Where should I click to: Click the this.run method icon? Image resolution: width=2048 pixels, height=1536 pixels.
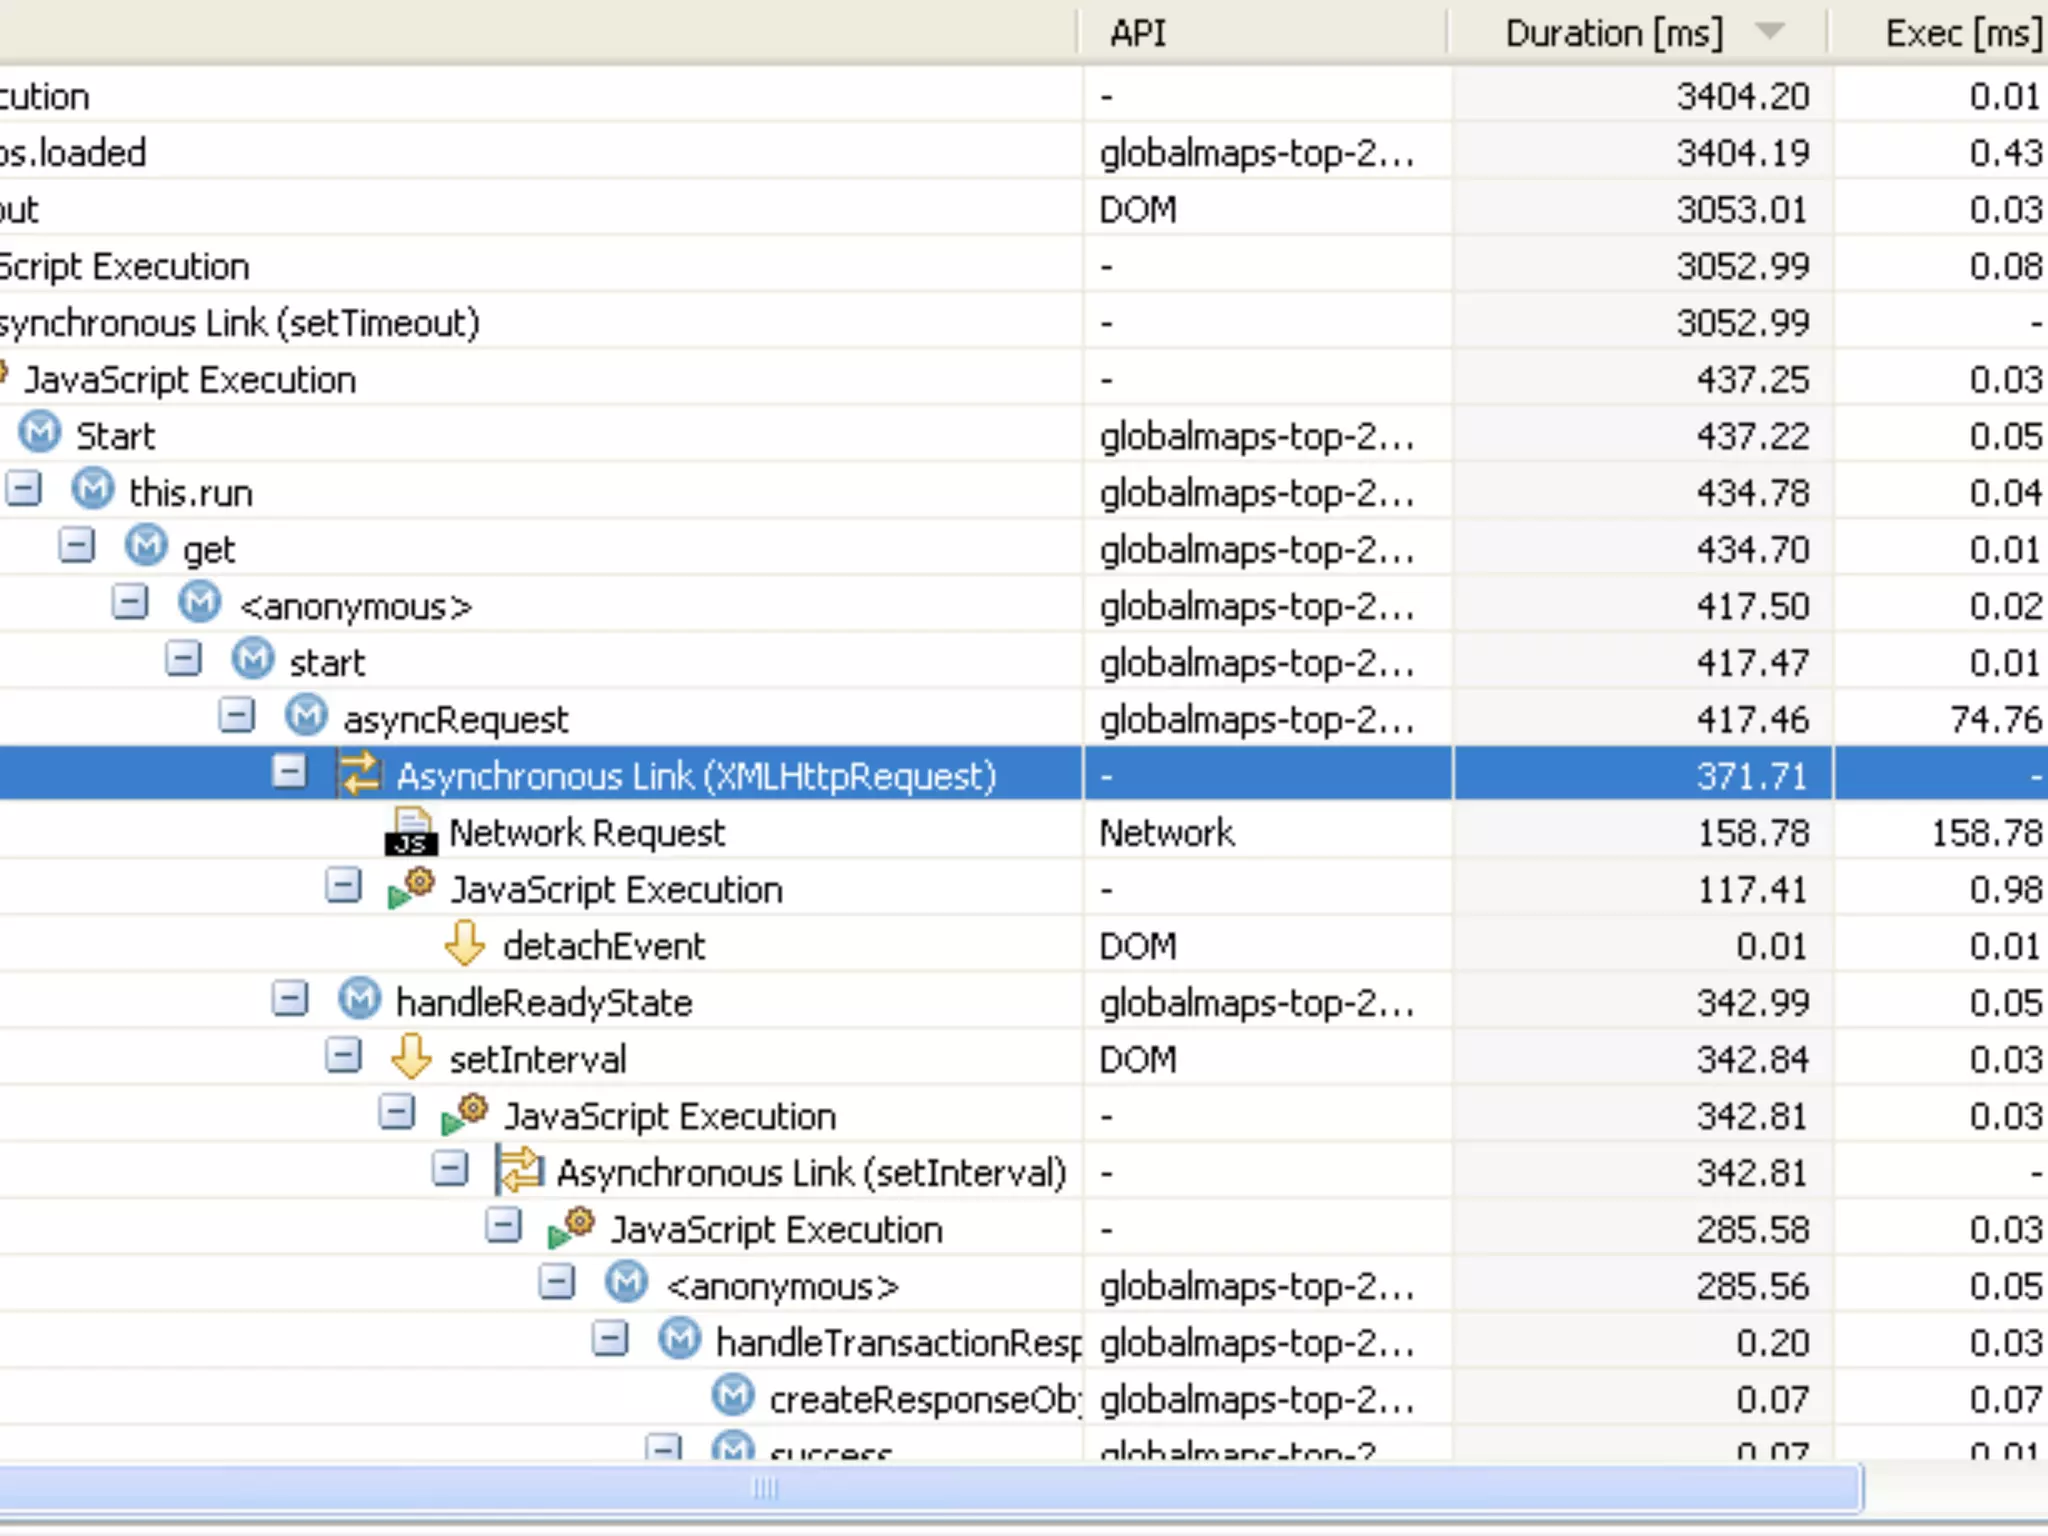coord(93,491)
